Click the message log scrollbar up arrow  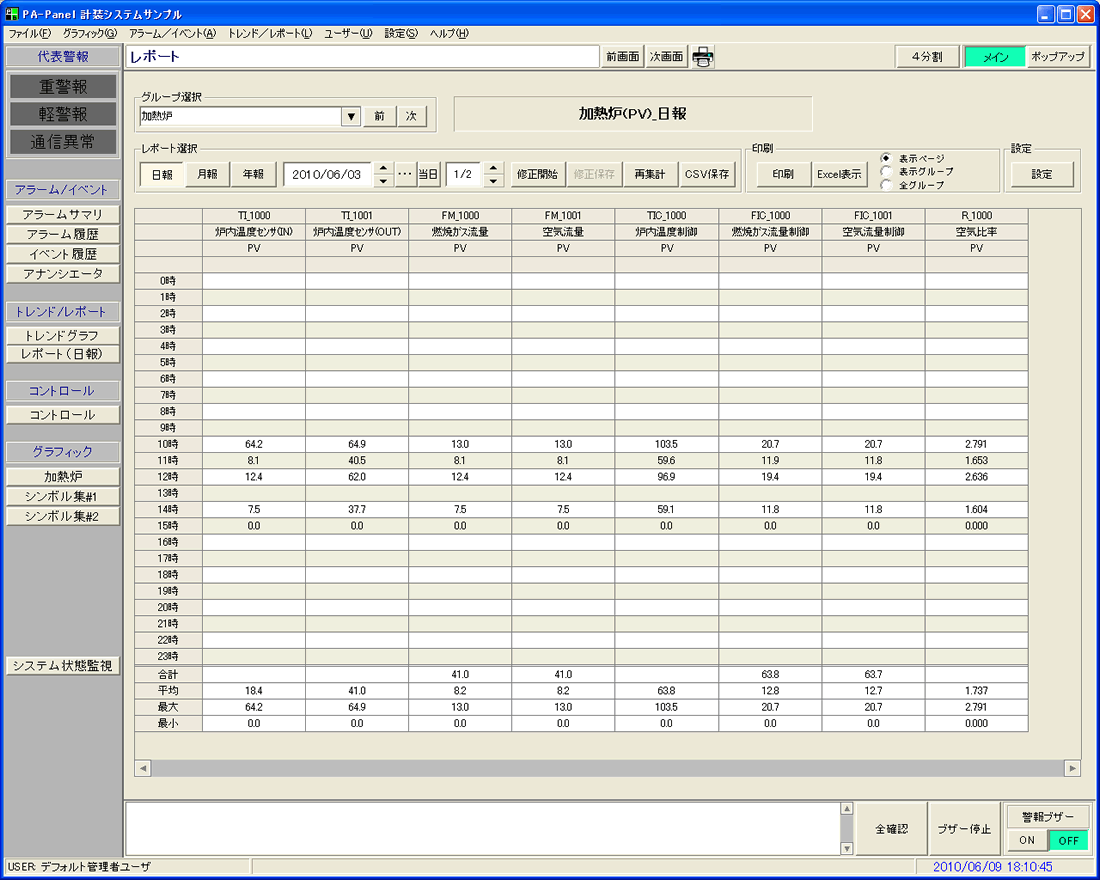tap(847, 809)
